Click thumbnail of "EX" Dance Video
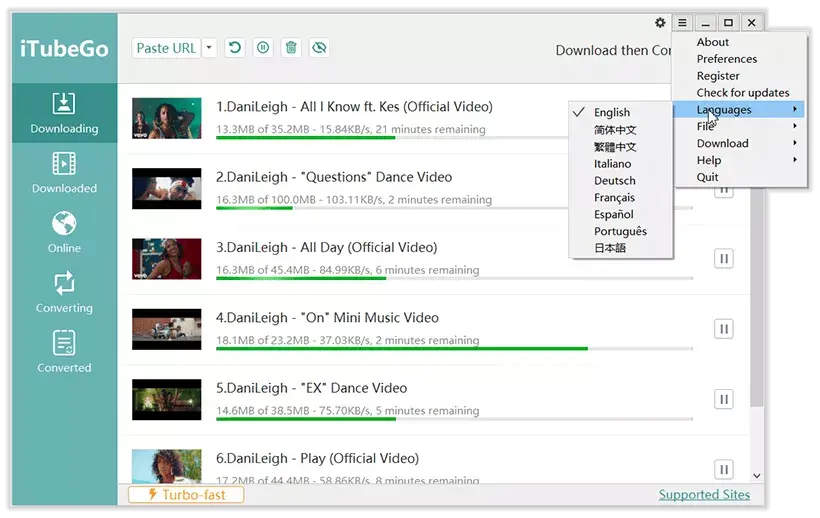Image resolution: width=820 pixels, height=518 pixels. click(166, 399)
